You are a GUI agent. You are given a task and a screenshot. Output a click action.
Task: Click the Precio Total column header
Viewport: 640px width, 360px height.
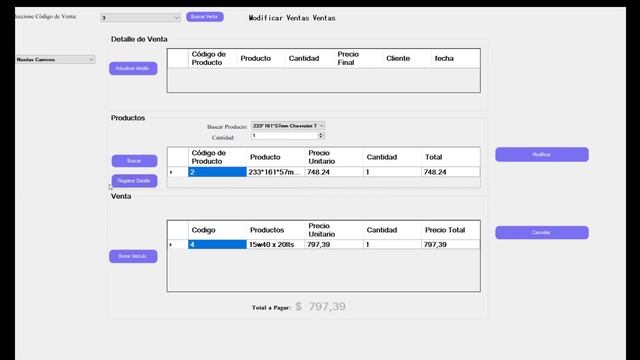(x=451, y=230)
